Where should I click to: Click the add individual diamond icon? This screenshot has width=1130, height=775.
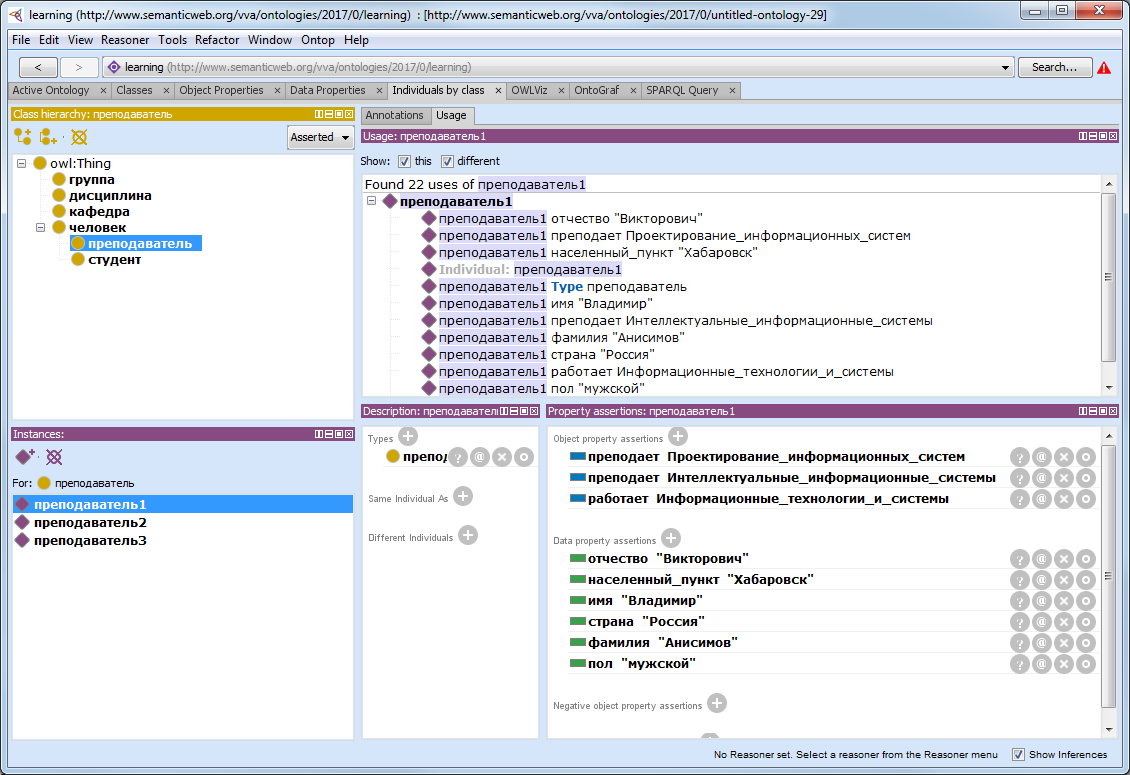pyautogui.click(x=24, y=457)
